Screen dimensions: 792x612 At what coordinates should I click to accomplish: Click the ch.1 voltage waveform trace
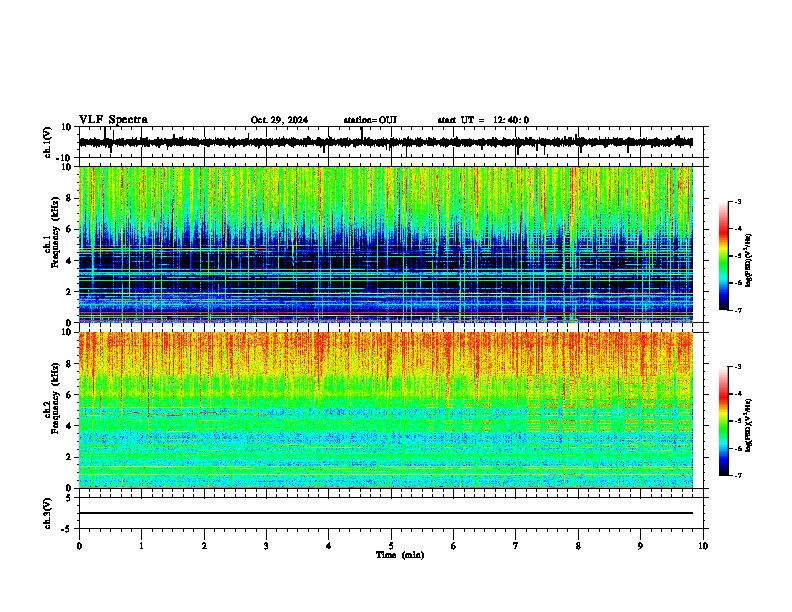click(385, 142)
